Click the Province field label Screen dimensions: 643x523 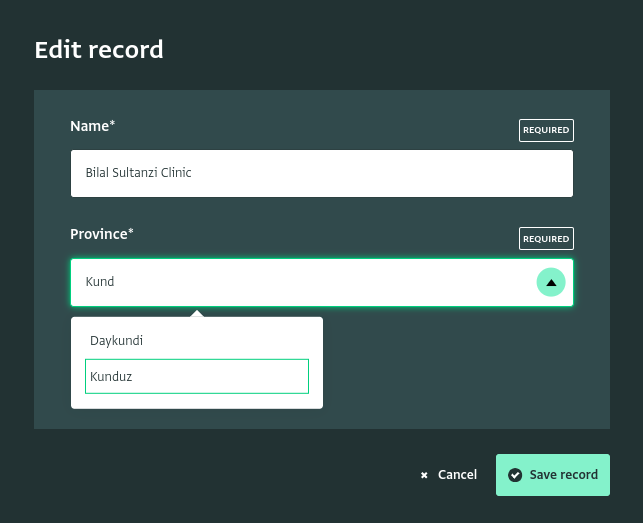click(98, 234)
